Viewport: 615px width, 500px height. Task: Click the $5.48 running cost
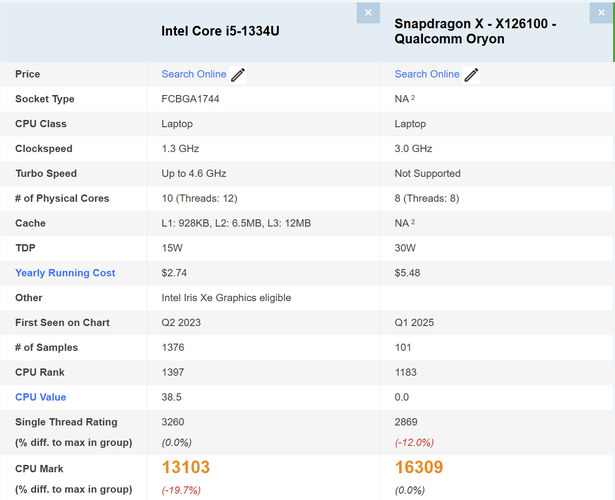click(407, 273)
